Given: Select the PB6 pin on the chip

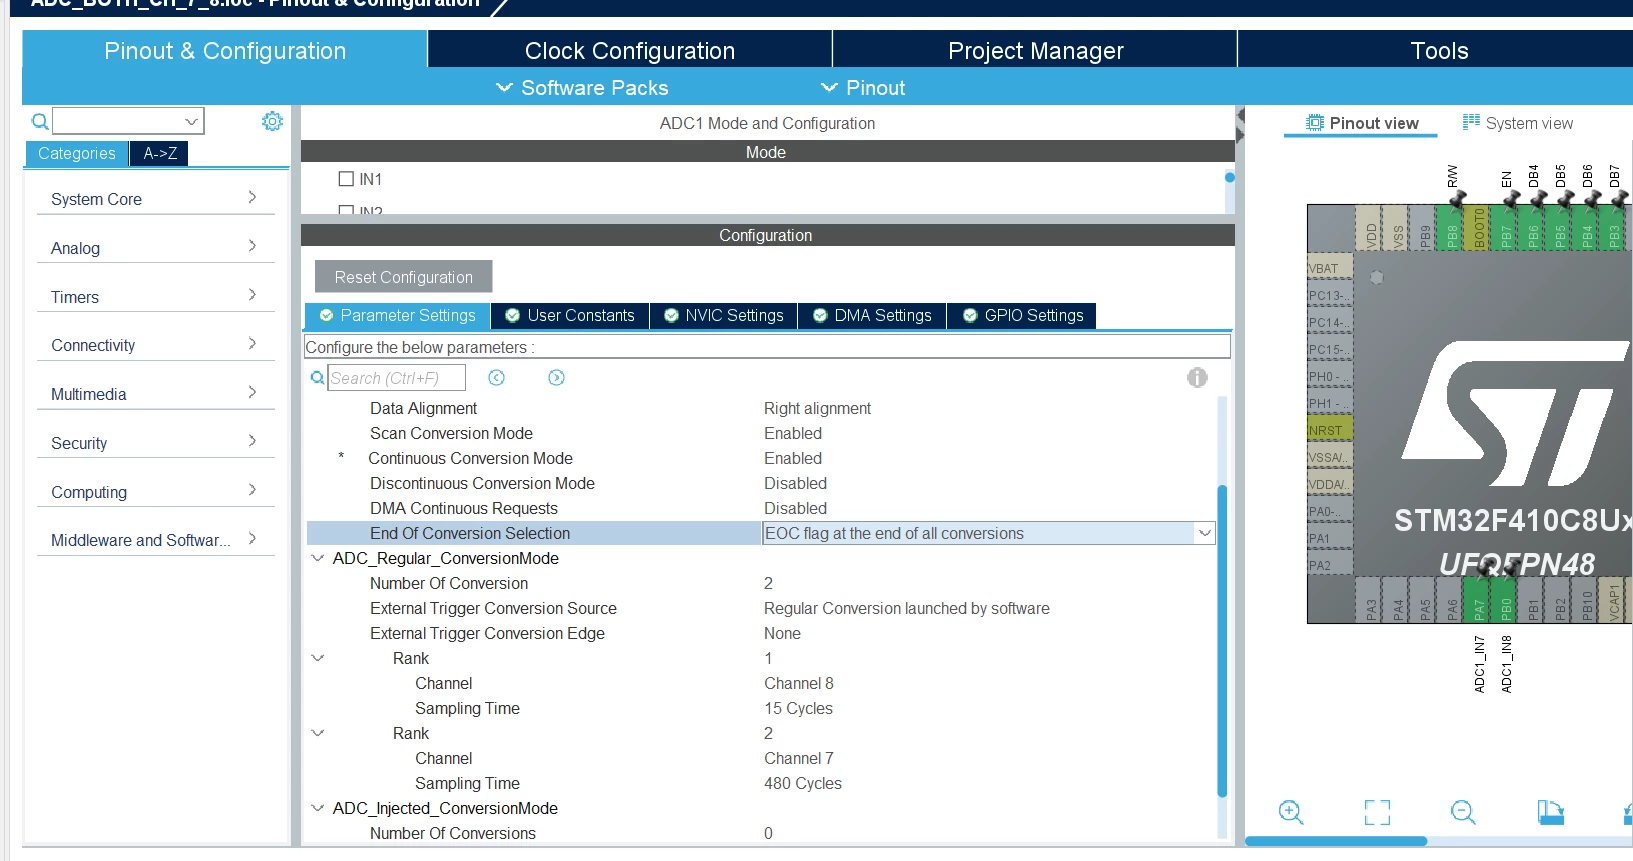Looking at the screenshot, I should click(x=1533, y=228).
